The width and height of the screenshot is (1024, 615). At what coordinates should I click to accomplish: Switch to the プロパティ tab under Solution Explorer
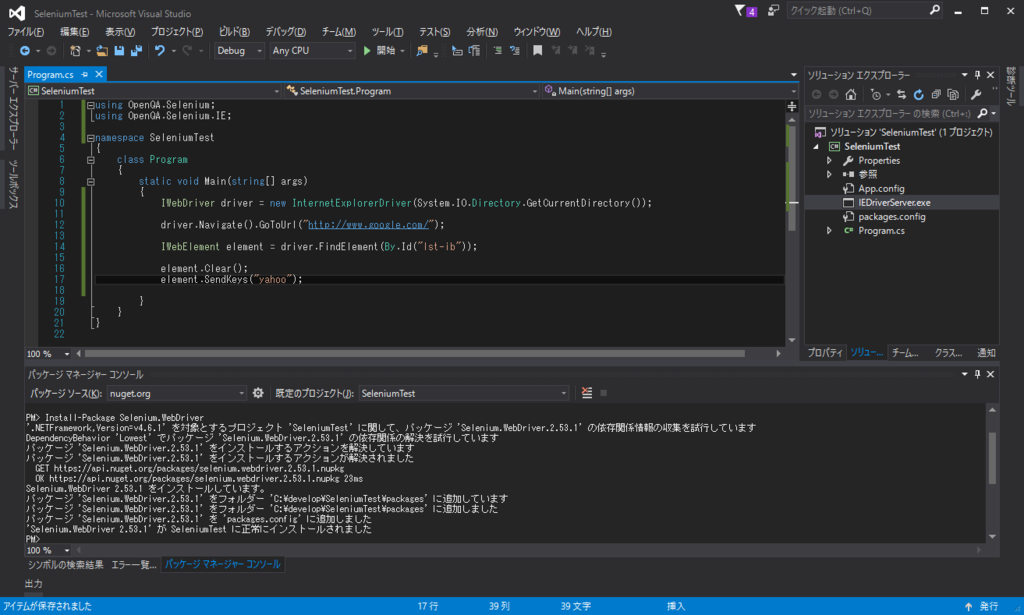click(825, 353)
